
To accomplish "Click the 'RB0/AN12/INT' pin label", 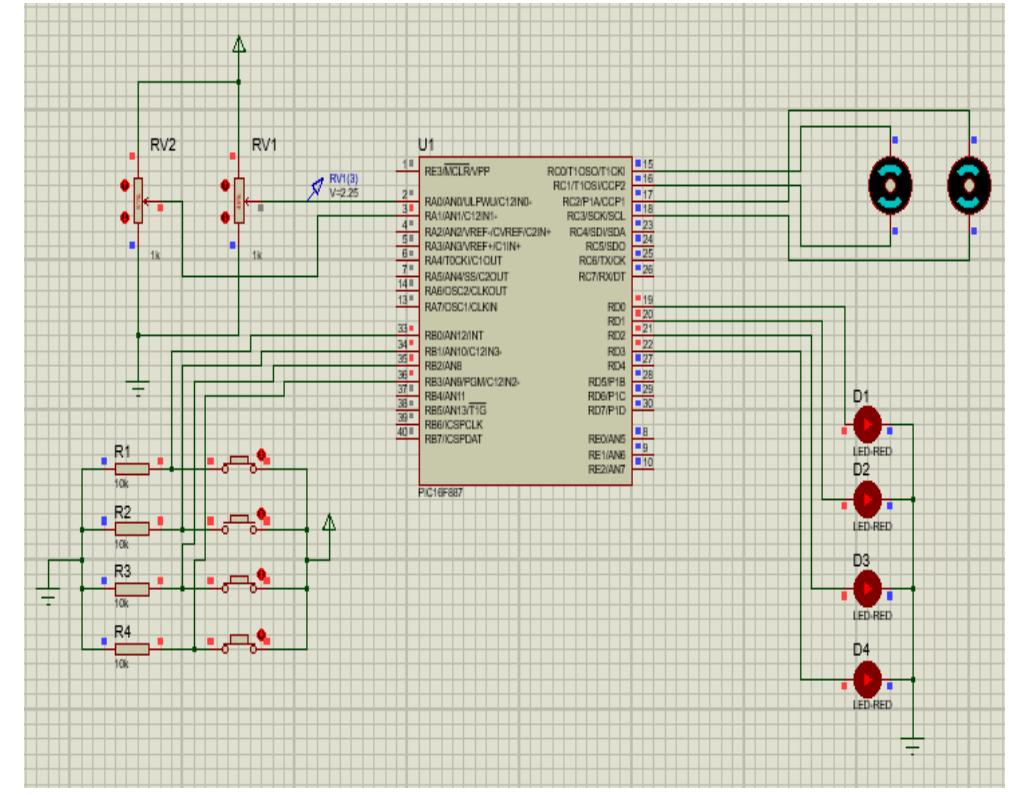I will (x=454, y=336).
